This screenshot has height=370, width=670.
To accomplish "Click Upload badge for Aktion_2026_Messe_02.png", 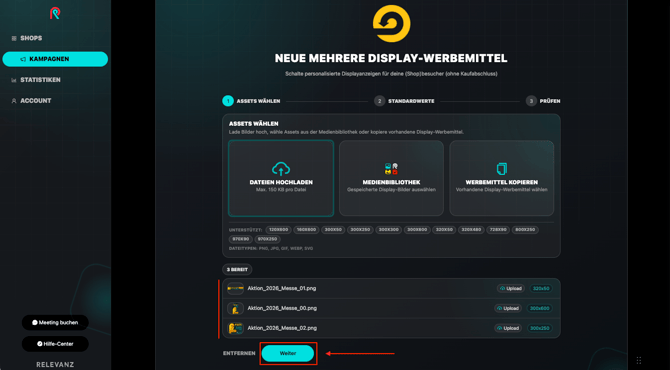I will coord(508,328).
